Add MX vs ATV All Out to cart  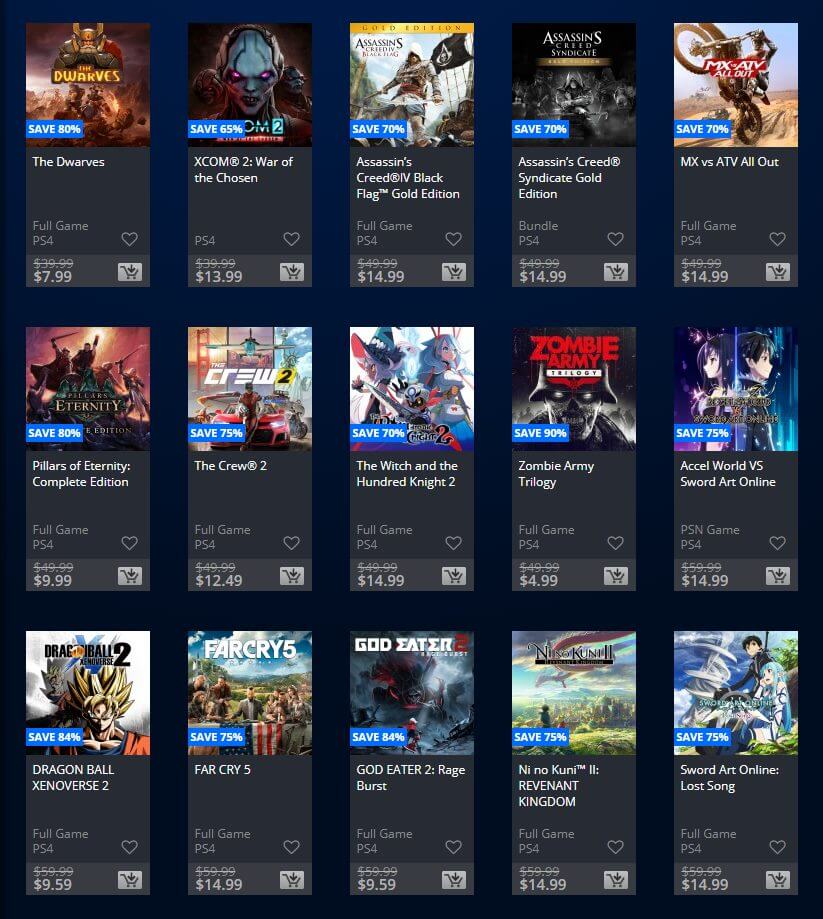tap(777, 272)
